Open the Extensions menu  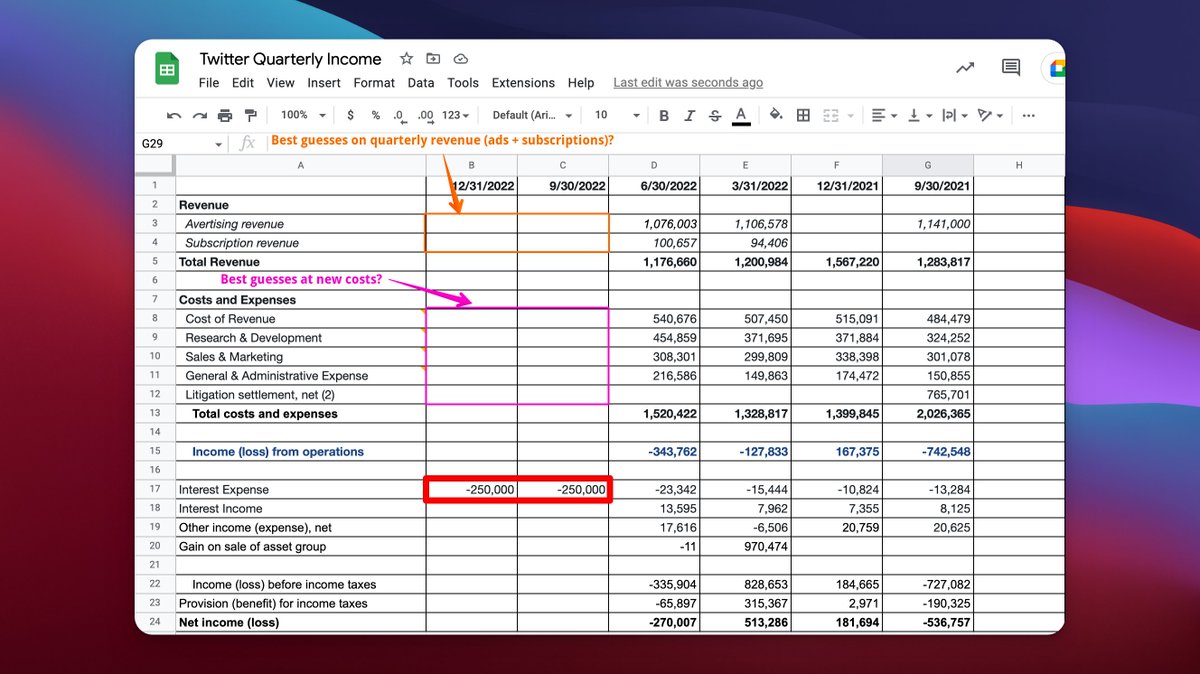click(523, 83)
